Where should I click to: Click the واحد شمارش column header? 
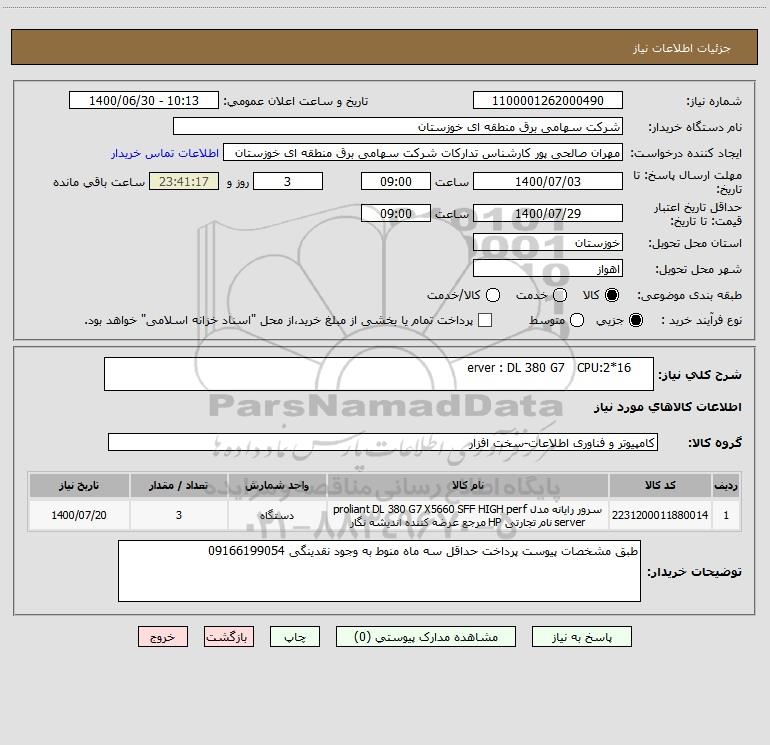pos(277,486)
